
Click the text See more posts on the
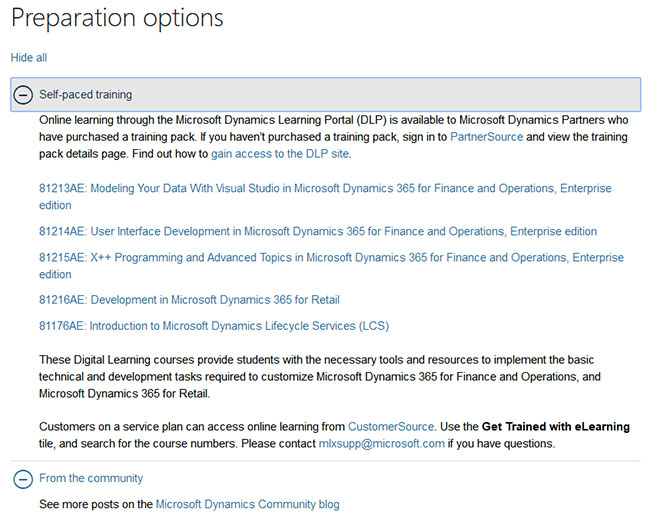96,504
